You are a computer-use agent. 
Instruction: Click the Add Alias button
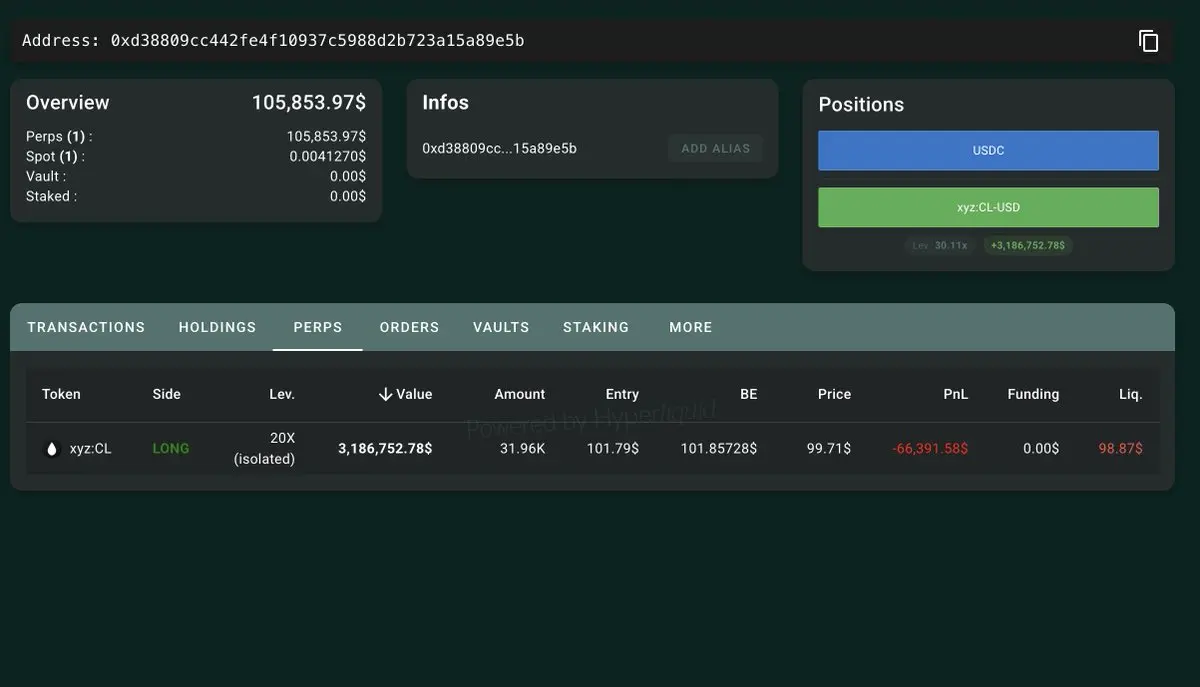(715, 148)
